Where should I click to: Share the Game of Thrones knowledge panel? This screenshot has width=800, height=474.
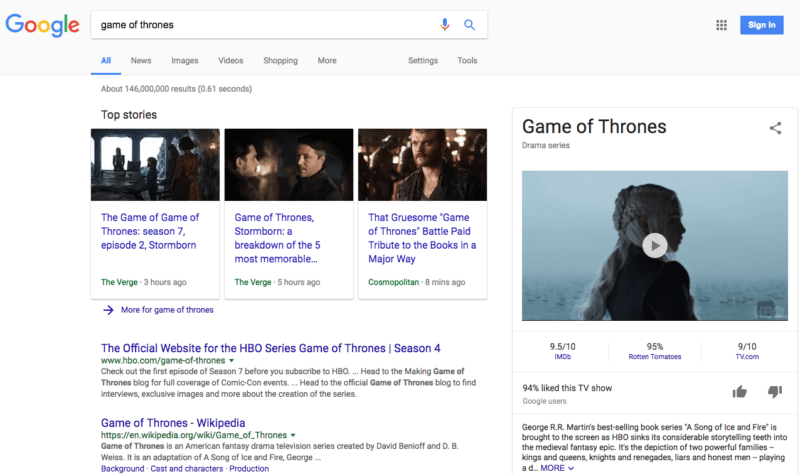[775, 128]
